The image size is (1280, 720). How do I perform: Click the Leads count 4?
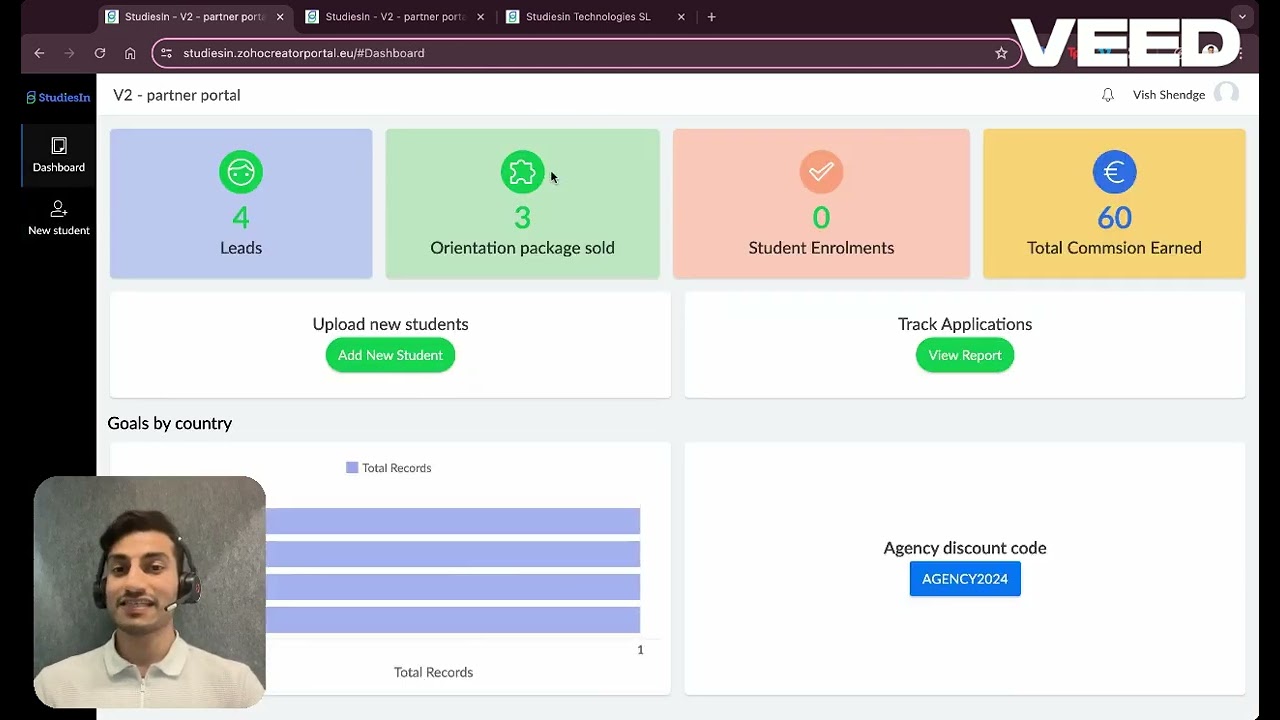241,217
